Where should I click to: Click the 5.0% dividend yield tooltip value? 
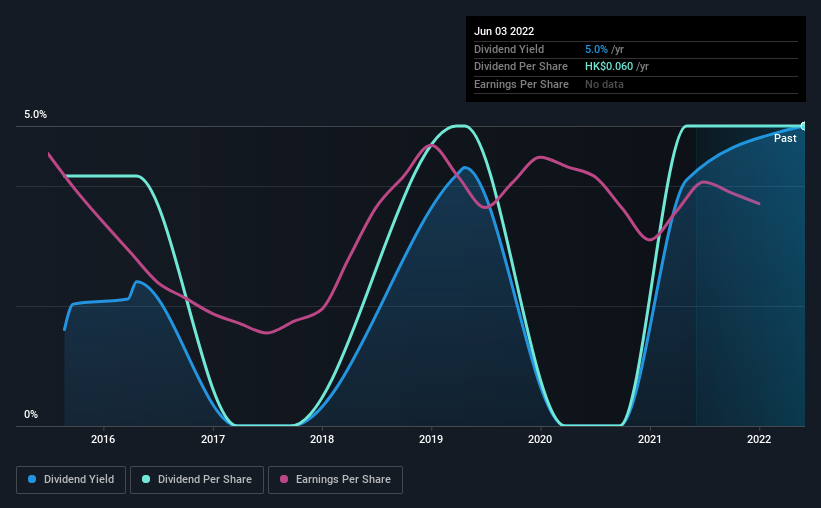596,49
